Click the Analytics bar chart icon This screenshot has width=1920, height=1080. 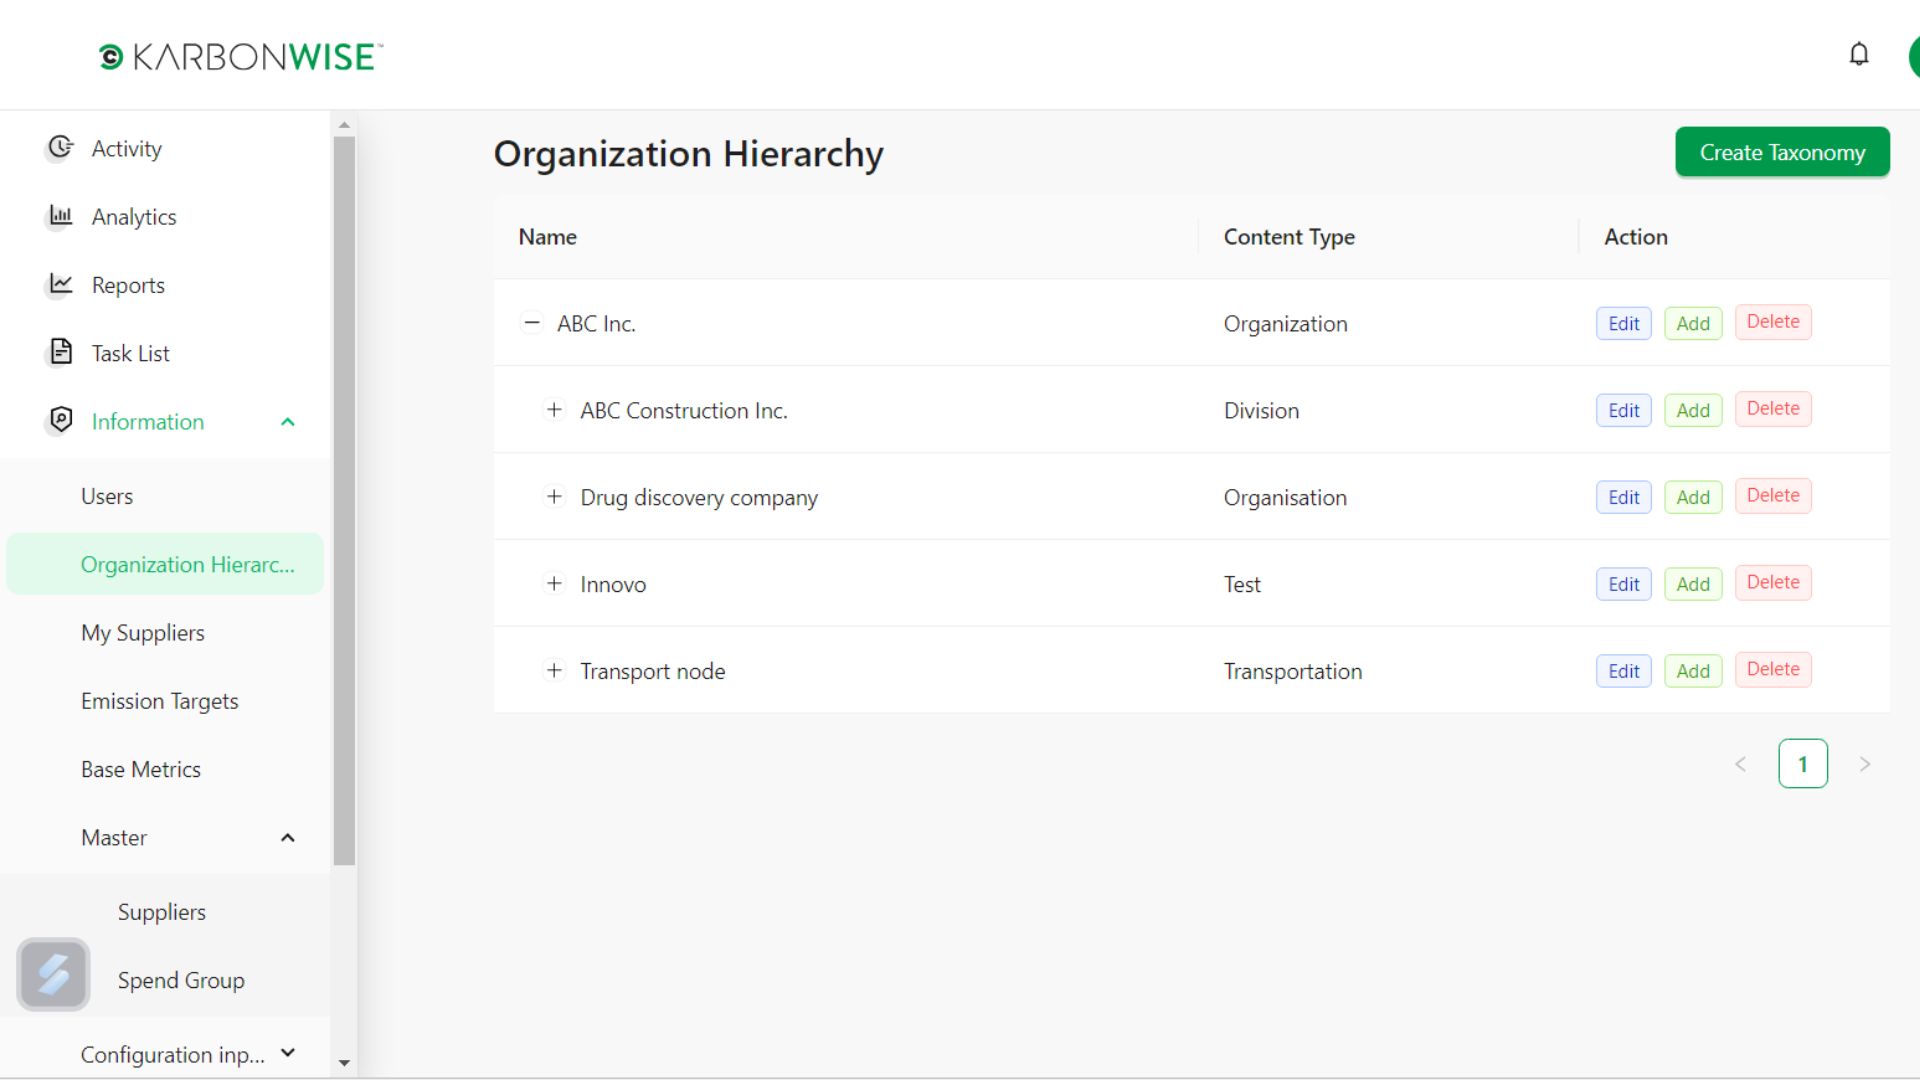pos(61,216)
